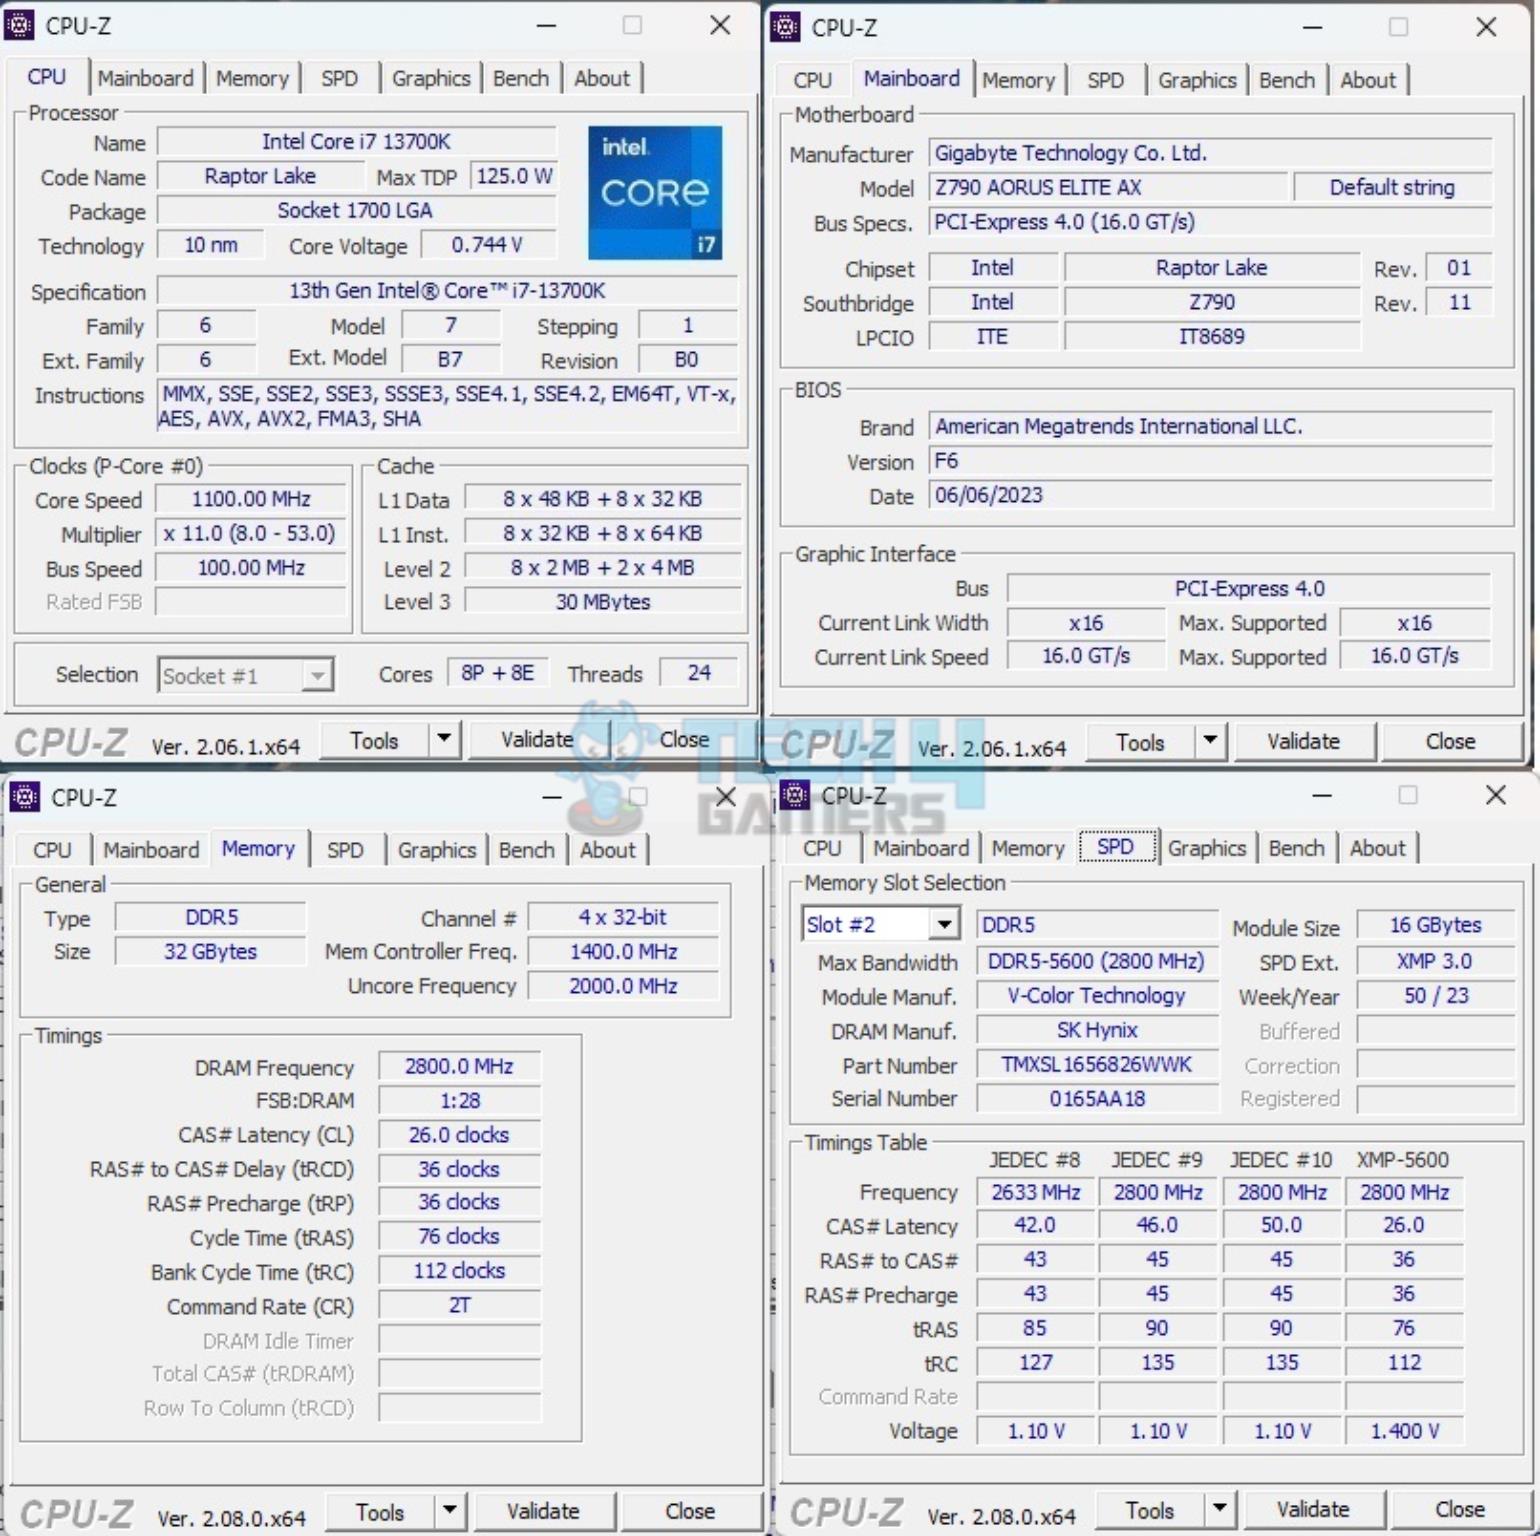The height and width of the screenshot is (1536, 1540).
Task: Open Tools dropdown arrow in Mainboard window
Action: (1210, 741)
